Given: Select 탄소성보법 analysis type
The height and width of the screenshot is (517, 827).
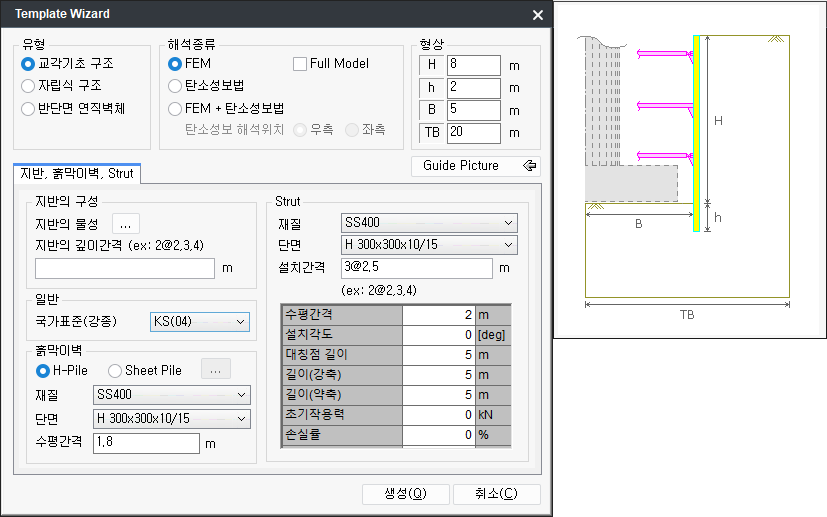Looking at the screenshot, I should click(175, 86).
